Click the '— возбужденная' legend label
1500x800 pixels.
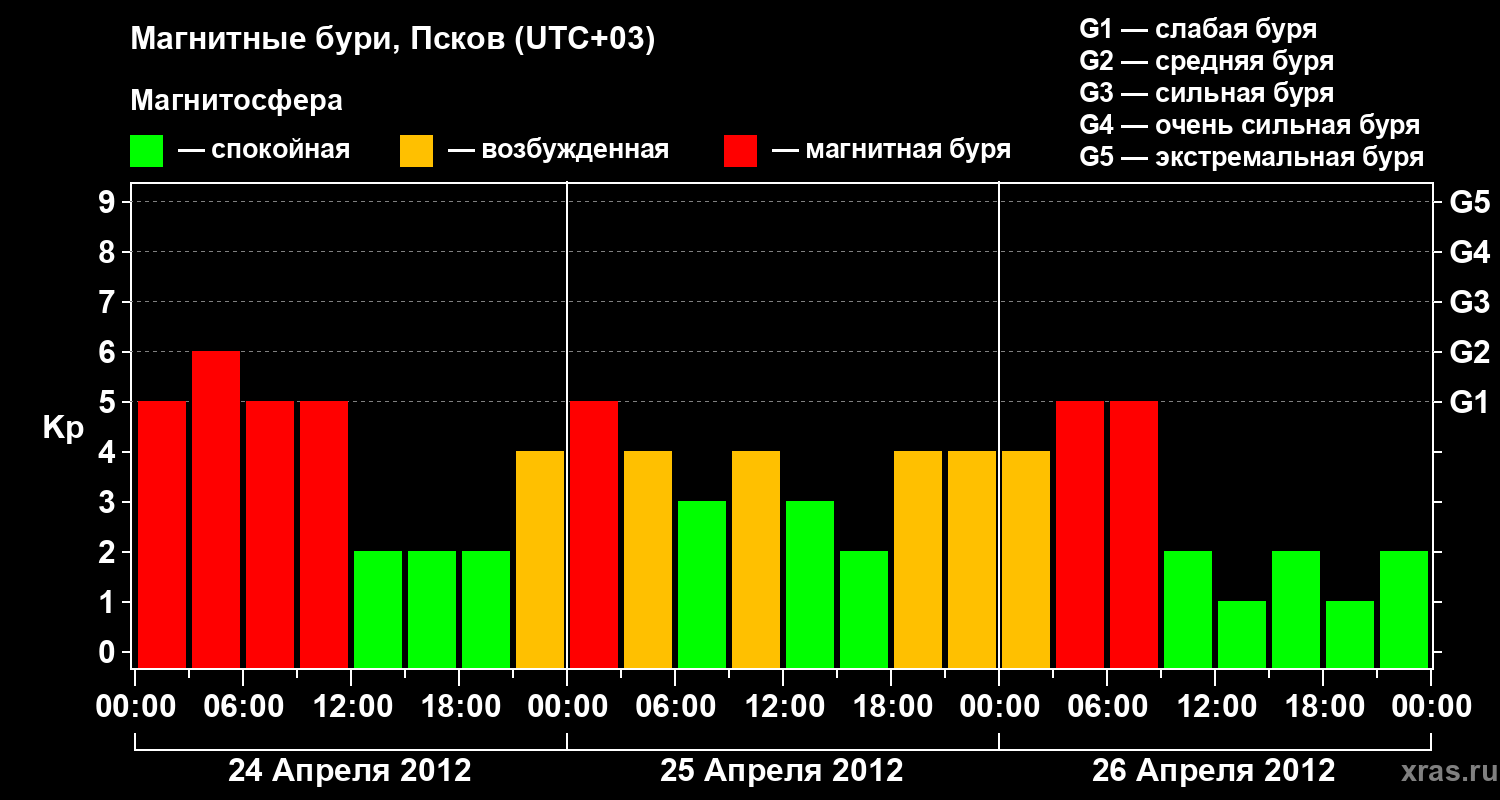tap(558, 151)
